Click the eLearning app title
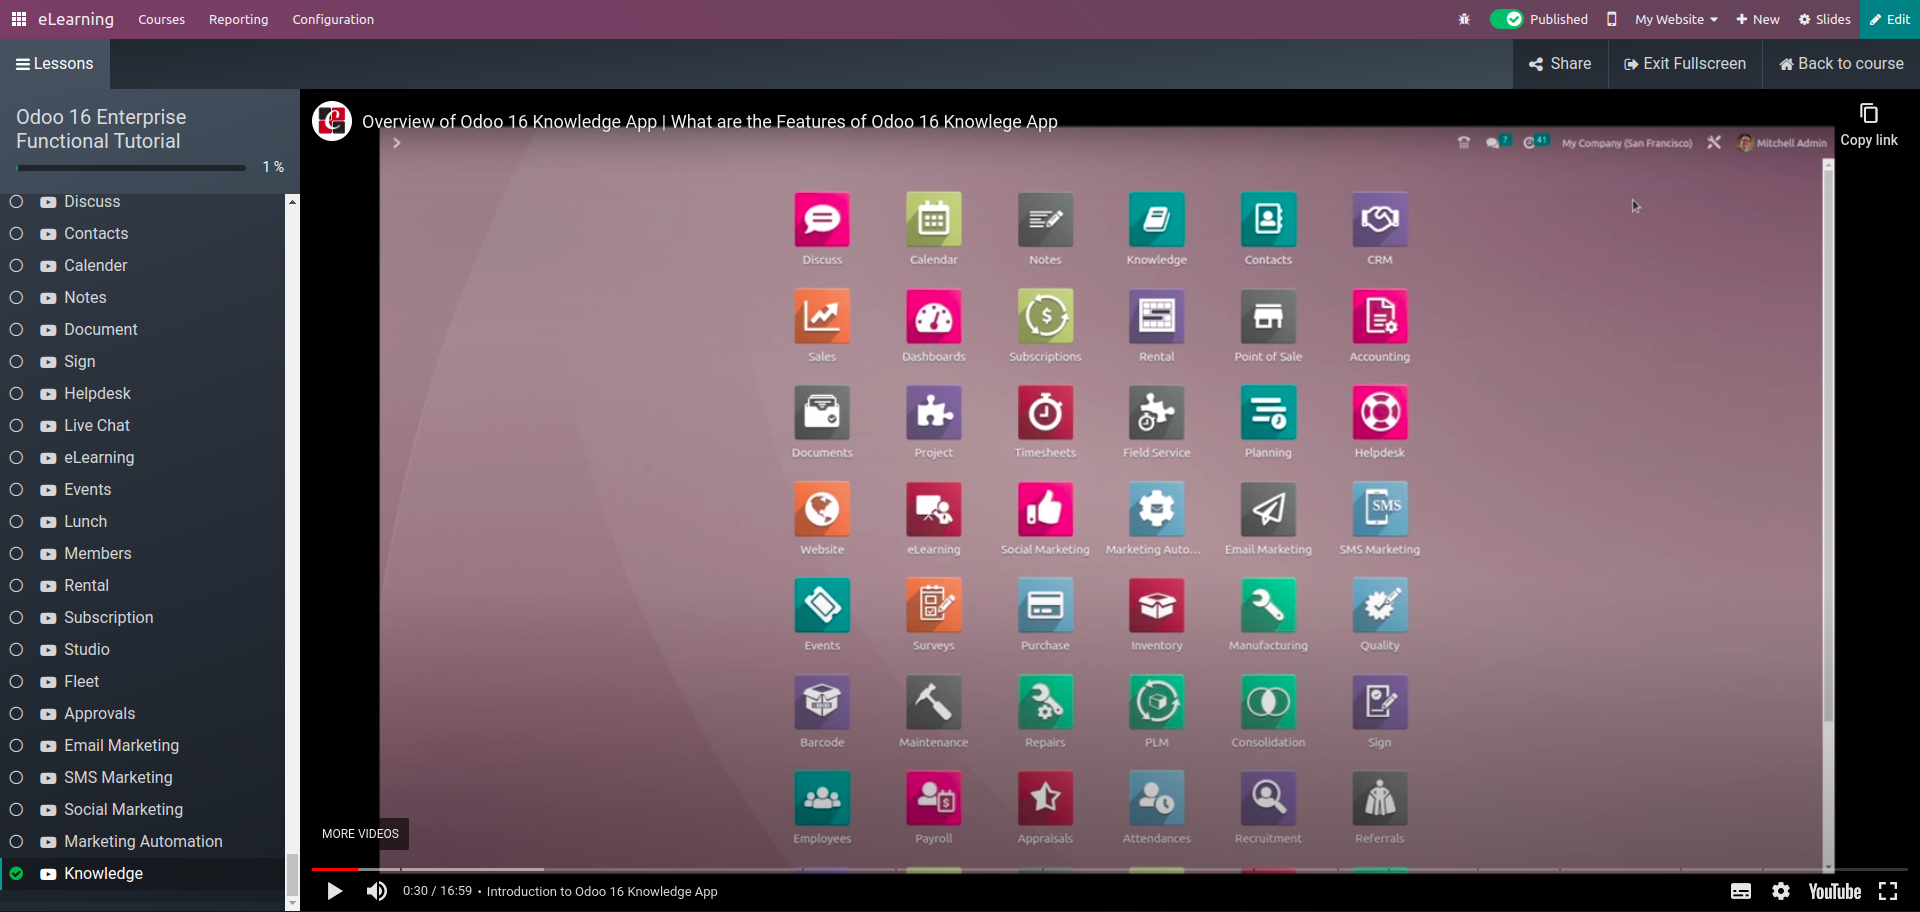1920x912 pixels. (76, 19)
